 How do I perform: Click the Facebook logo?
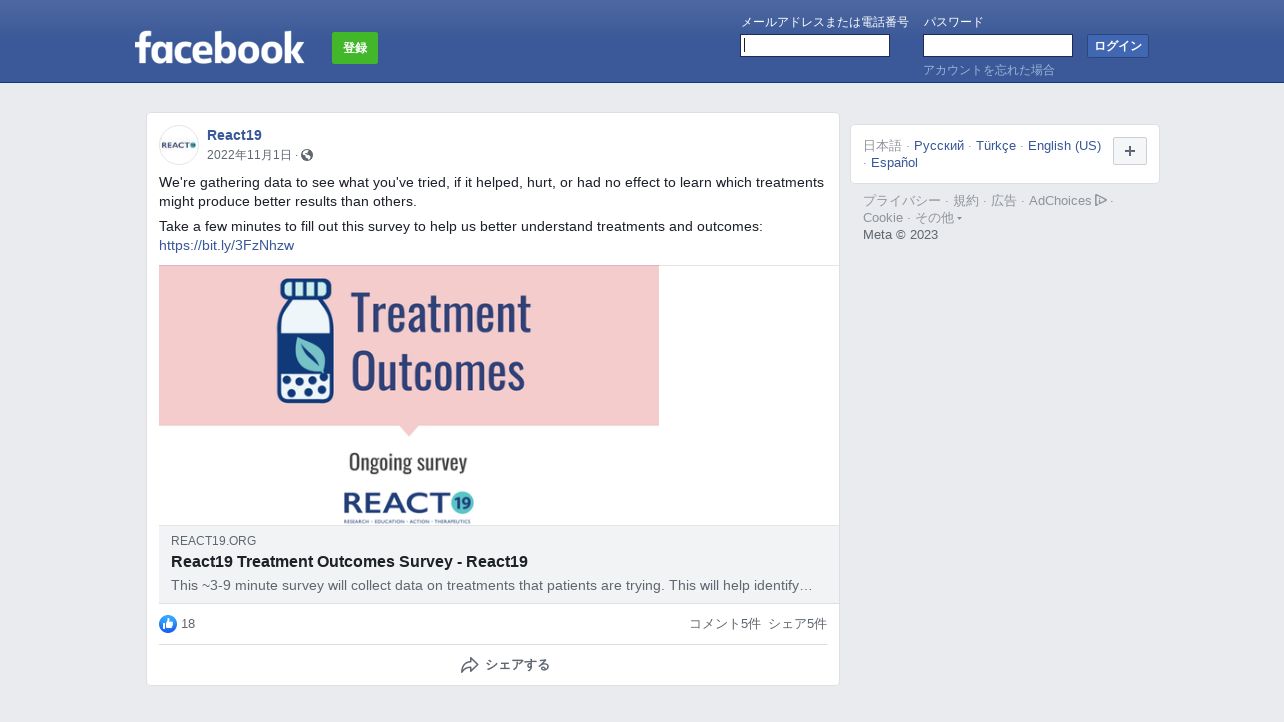tap(219, 47)
